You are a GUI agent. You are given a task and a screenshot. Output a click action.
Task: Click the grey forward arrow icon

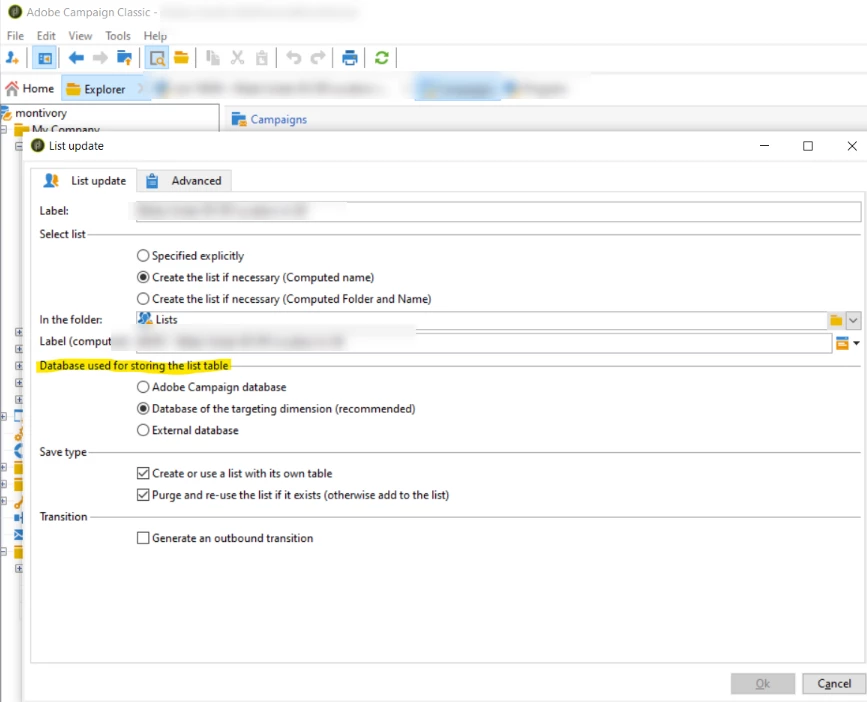coord(100,57)
